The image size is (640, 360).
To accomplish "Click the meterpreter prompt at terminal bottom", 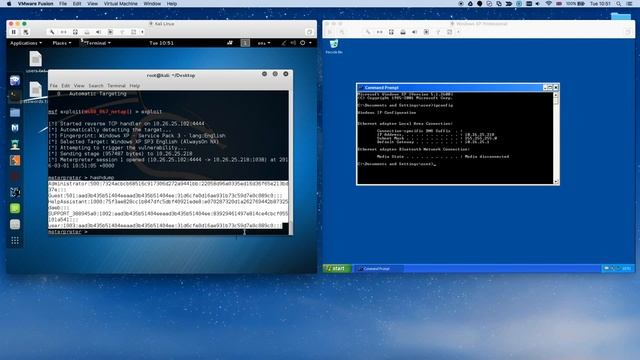I will coord(68,232).
